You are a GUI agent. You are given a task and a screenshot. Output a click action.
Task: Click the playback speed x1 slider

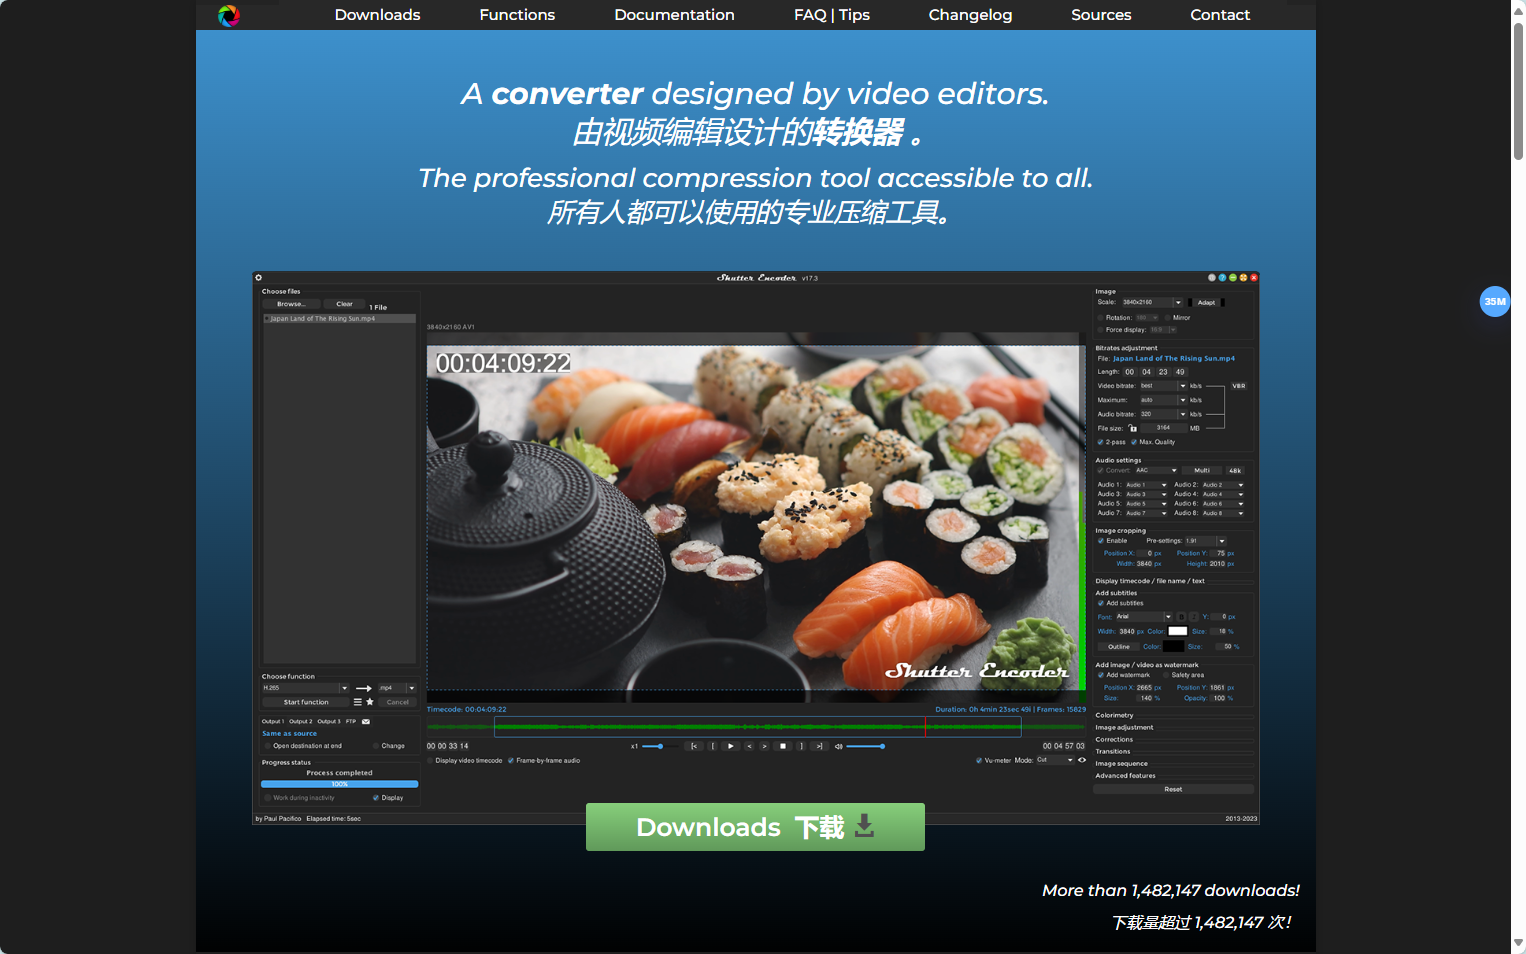658,746
